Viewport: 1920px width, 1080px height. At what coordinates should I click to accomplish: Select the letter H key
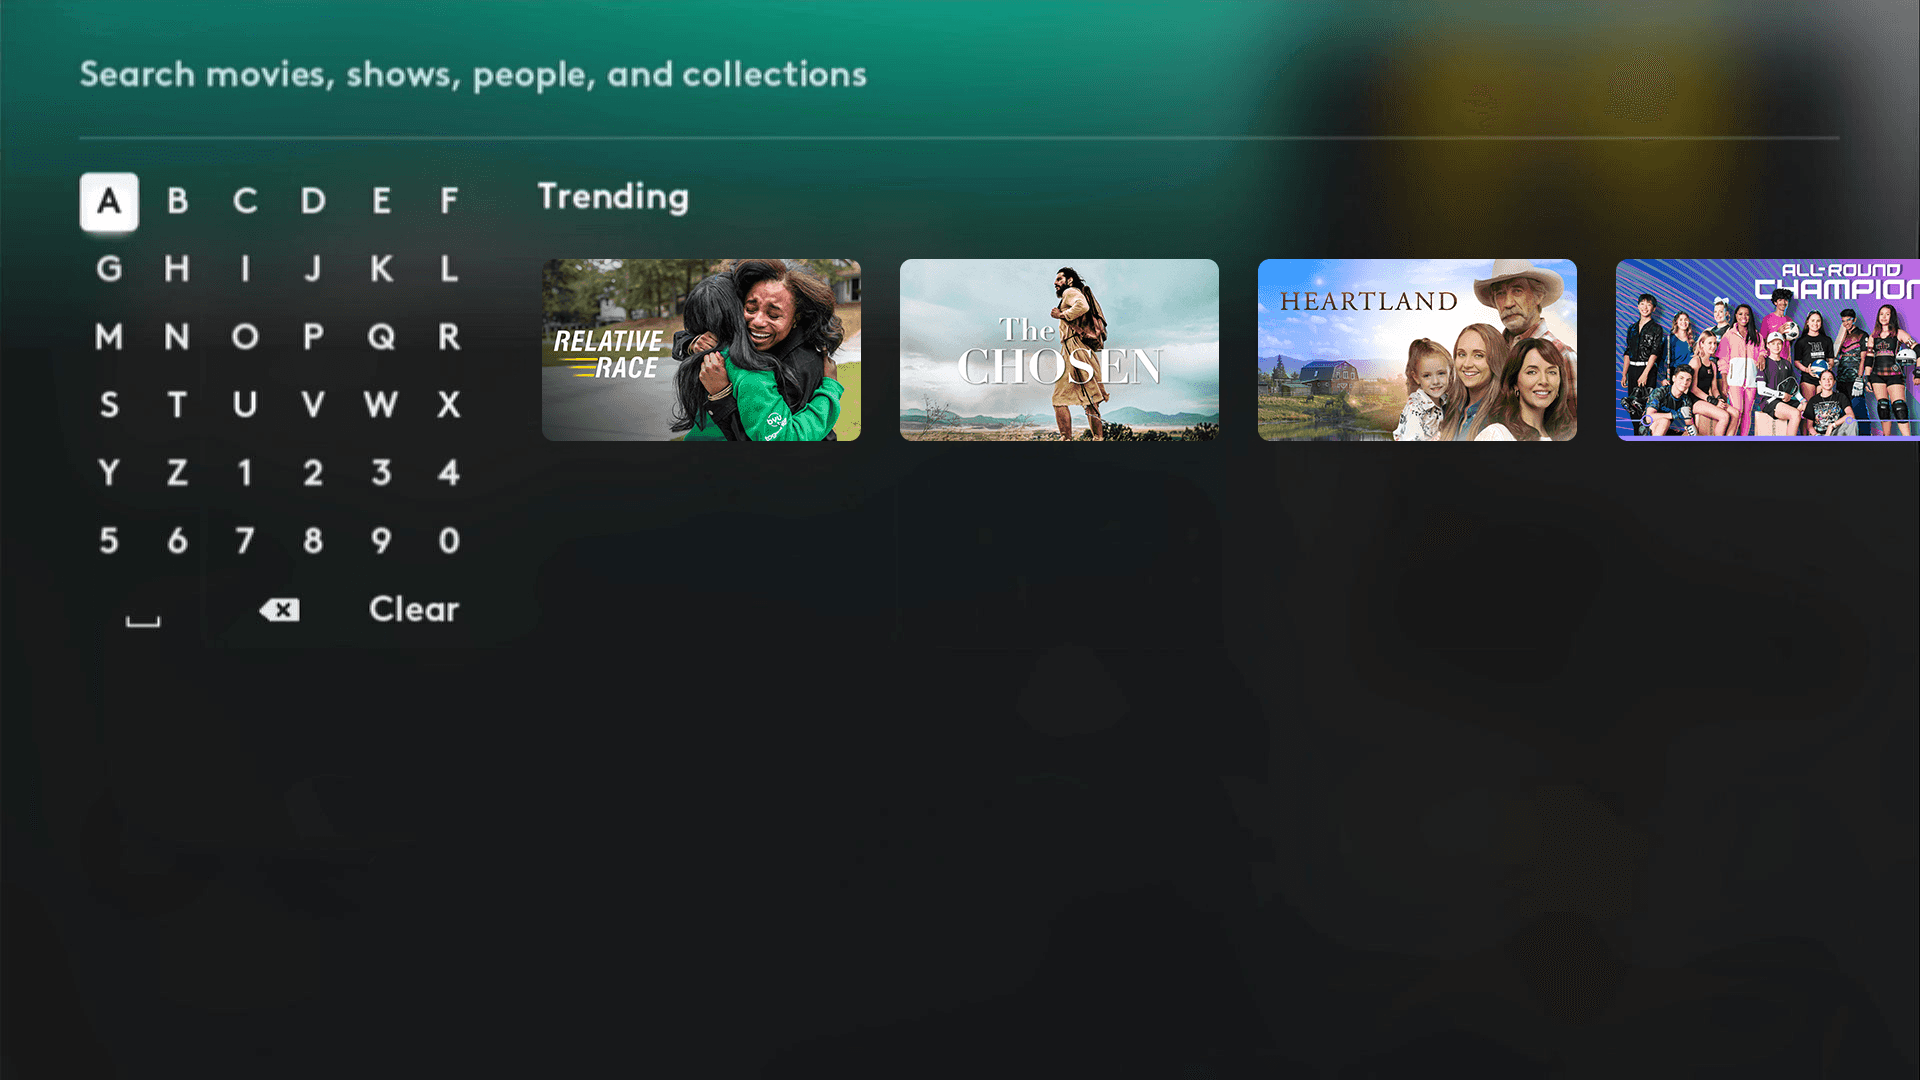177,270
